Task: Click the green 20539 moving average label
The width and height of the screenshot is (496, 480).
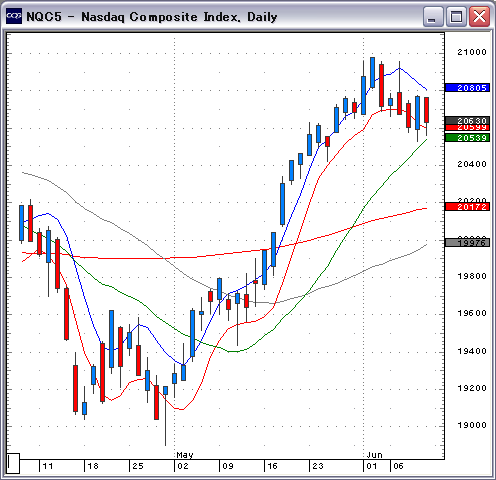Action: point(467,138)
